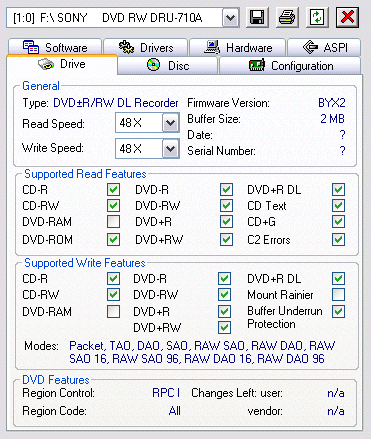Image resolution: width=371 pixels, height=439 pixels.
Task: Toggle Mount Rainier write checkbox
Action: pyautogui.click(x=338, y=294)
